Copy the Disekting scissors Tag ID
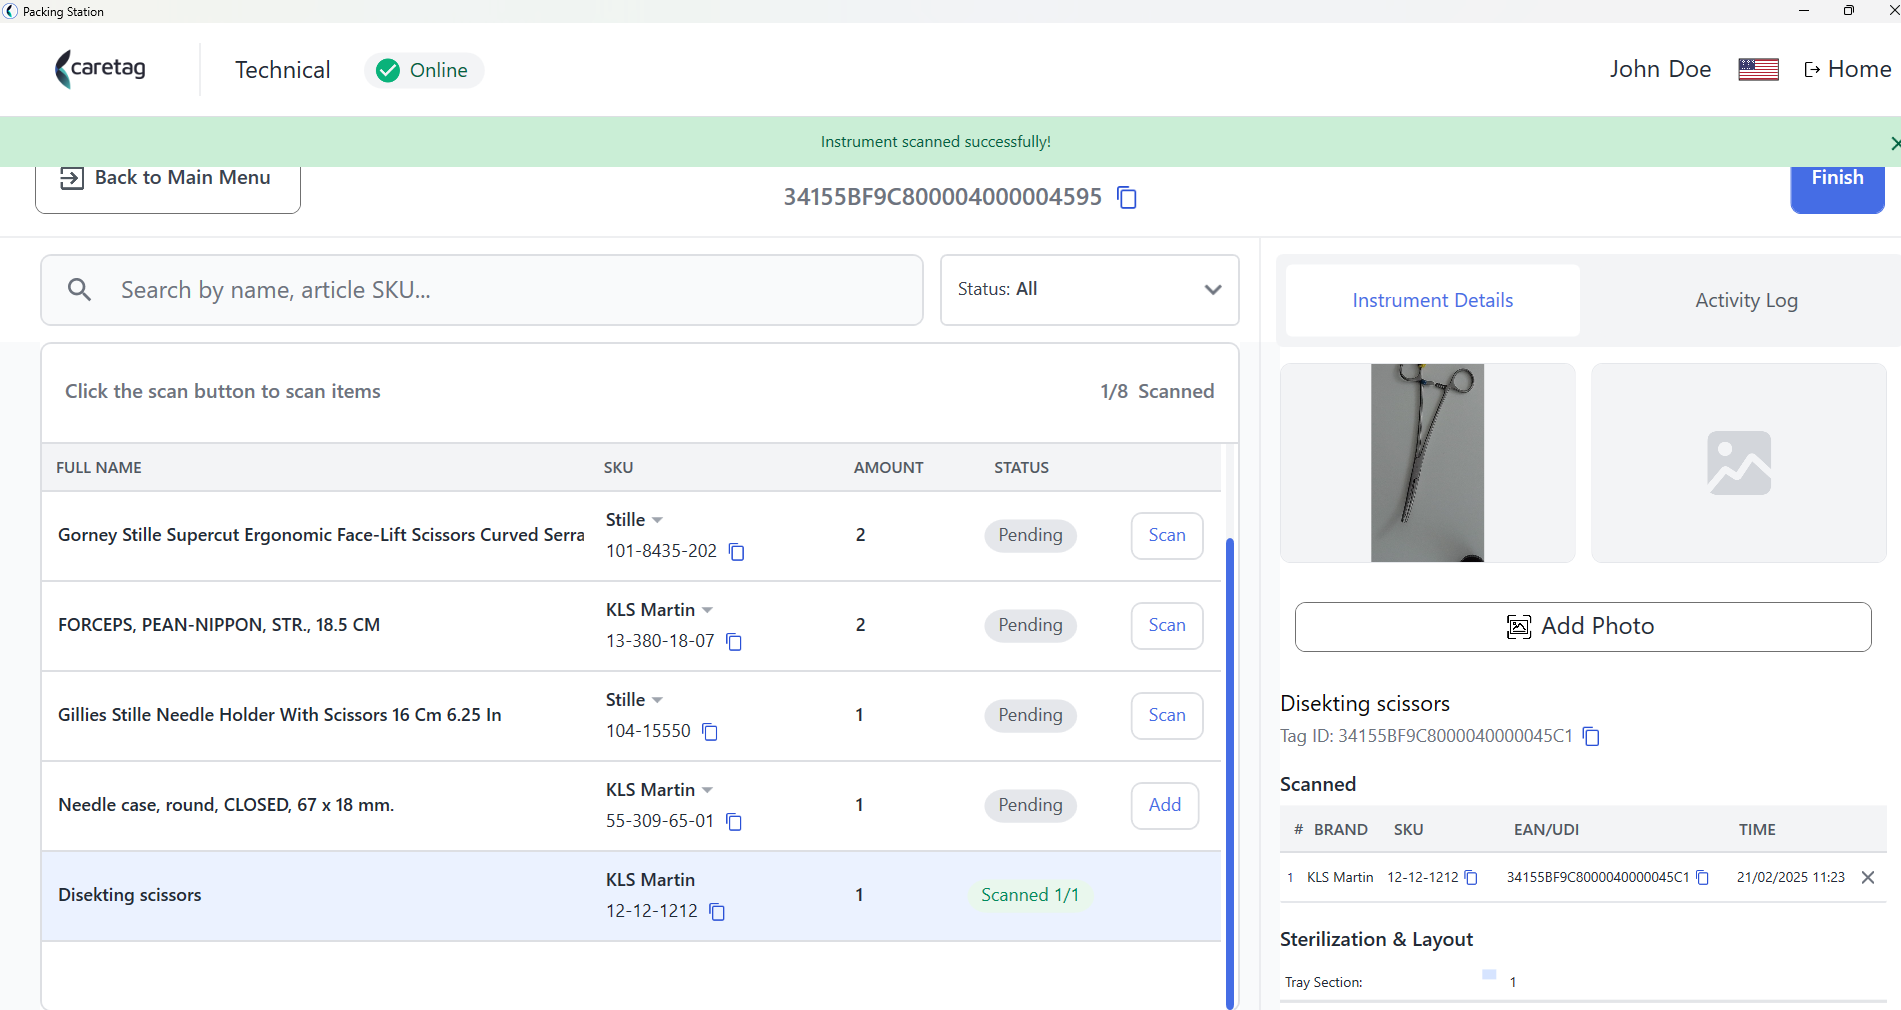 (1591, 737)
